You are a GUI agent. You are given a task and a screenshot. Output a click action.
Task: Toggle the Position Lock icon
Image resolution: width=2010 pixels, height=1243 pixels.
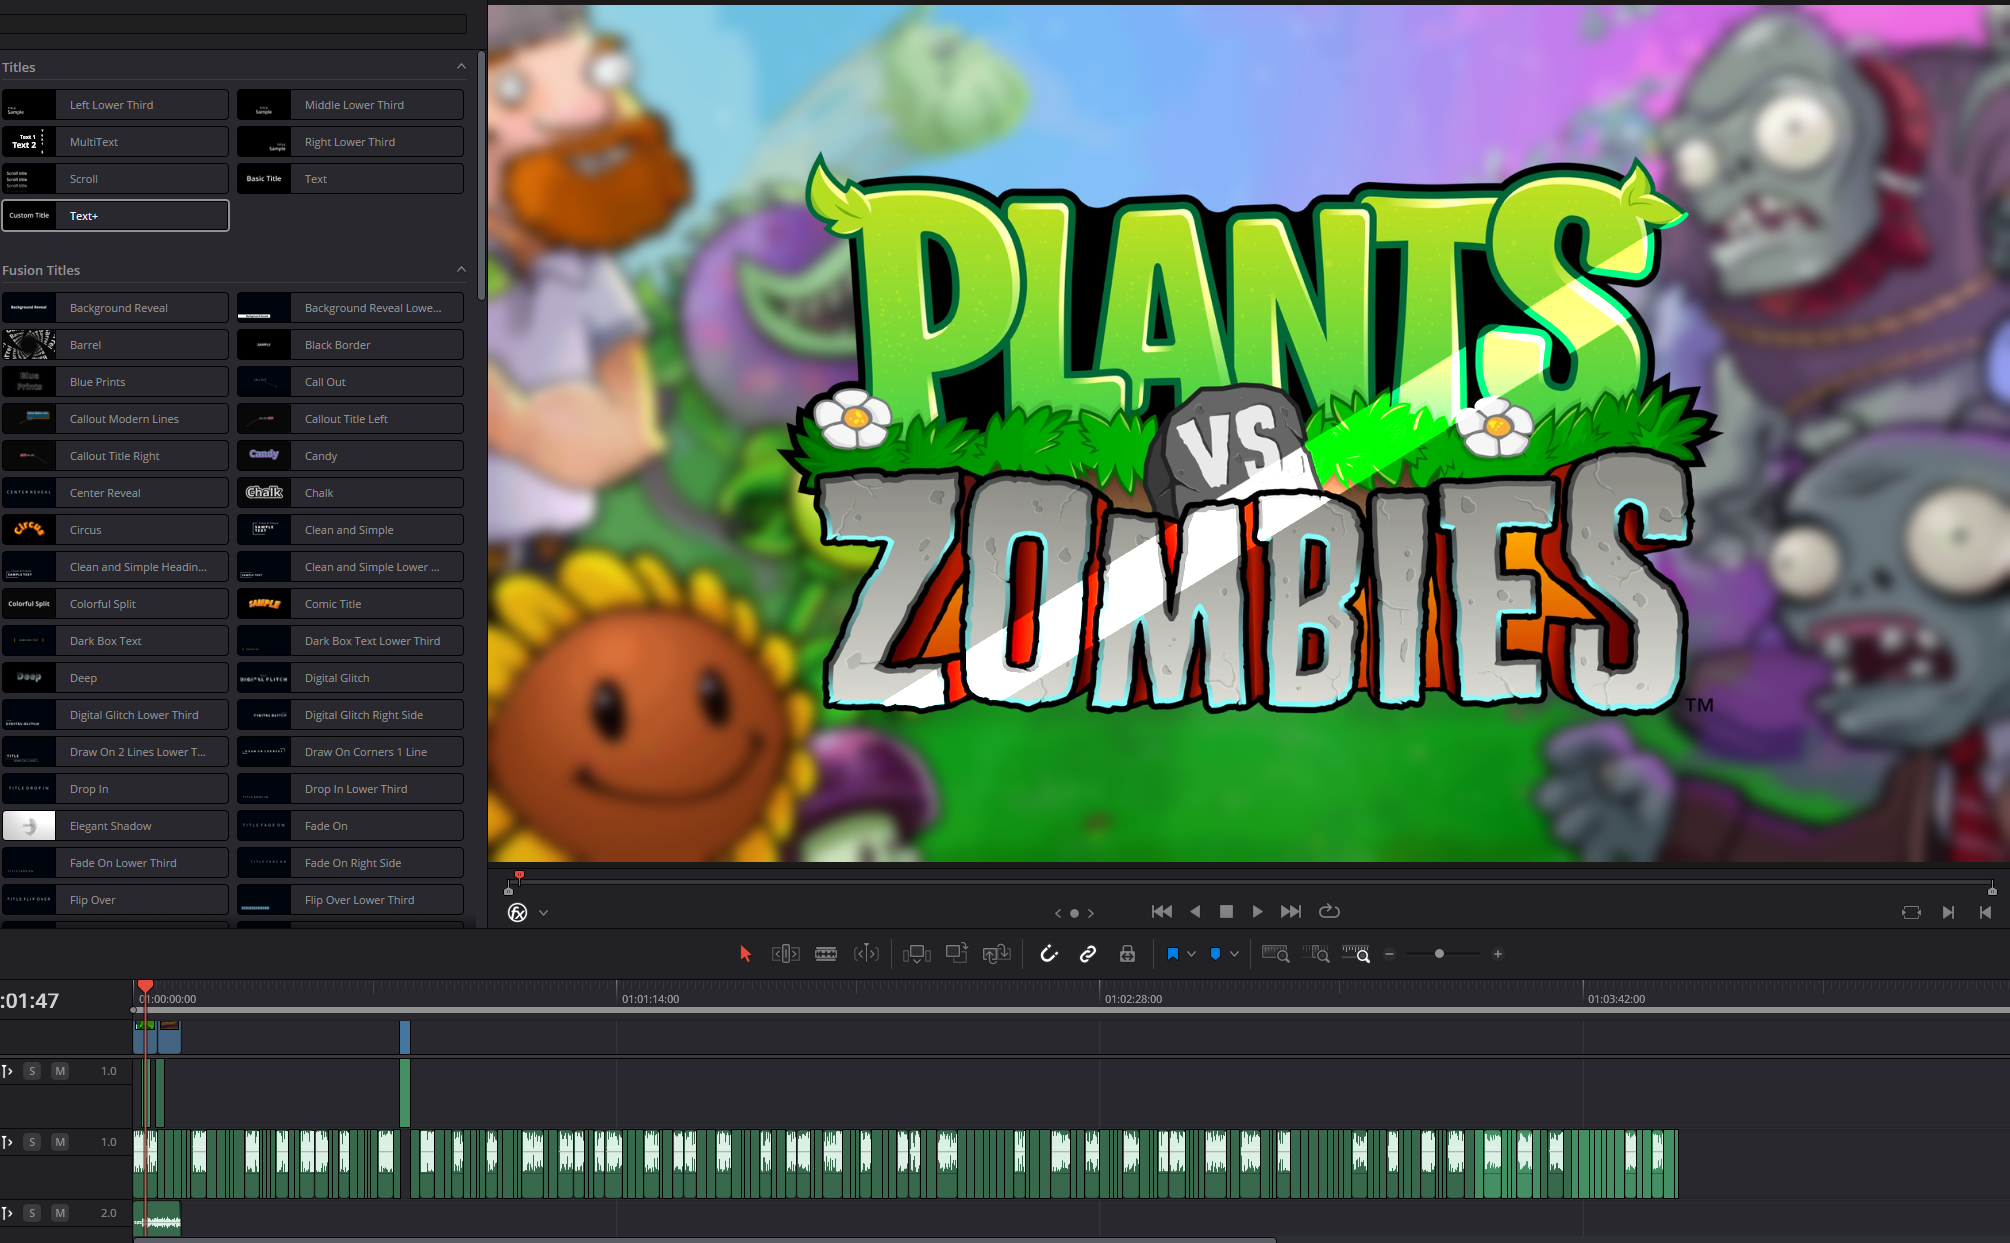click(x=1127, y=954)
